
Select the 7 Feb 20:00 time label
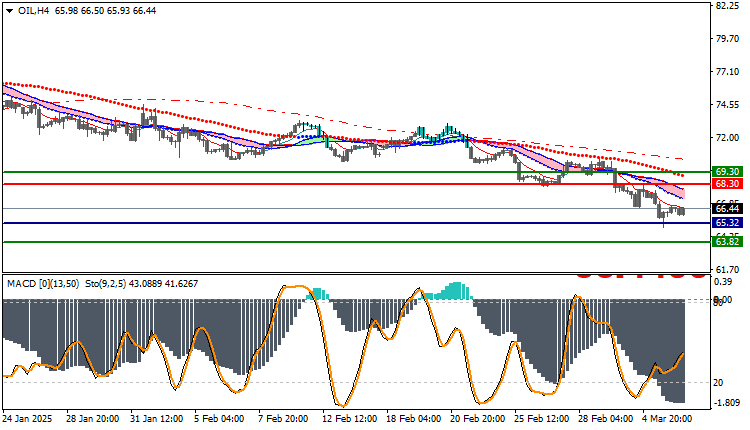pyautogui.click(x=283, y=419)
